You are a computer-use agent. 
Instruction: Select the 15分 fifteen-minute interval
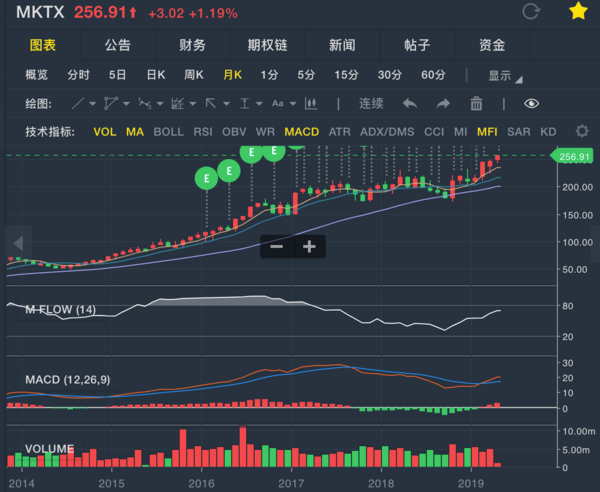[x=346, y=75]
